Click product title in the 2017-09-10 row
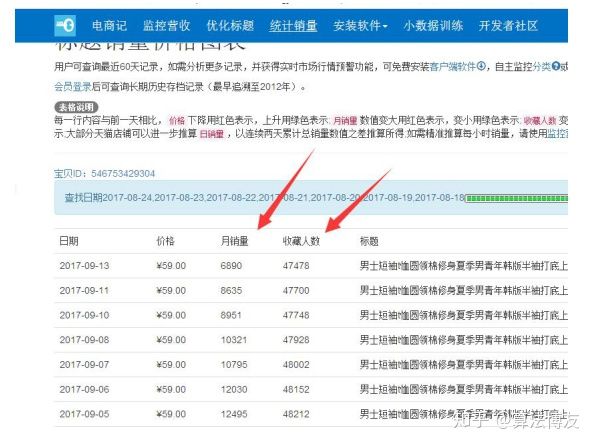The height and width of the screenshot is (446, 595). 464,315
